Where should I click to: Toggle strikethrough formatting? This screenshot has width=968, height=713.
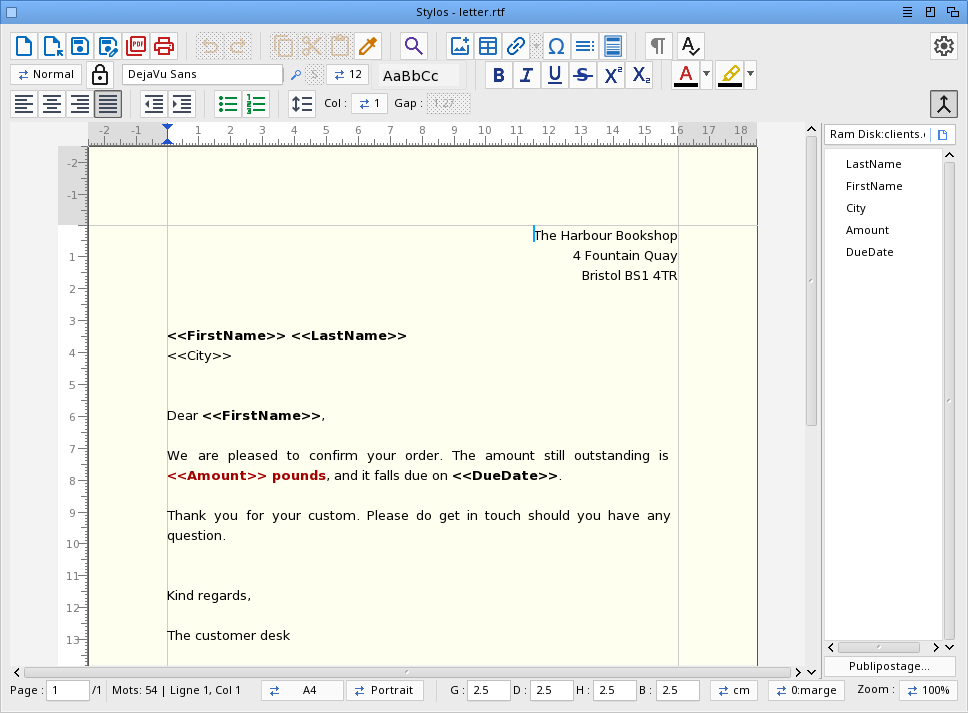coord(583,75)
